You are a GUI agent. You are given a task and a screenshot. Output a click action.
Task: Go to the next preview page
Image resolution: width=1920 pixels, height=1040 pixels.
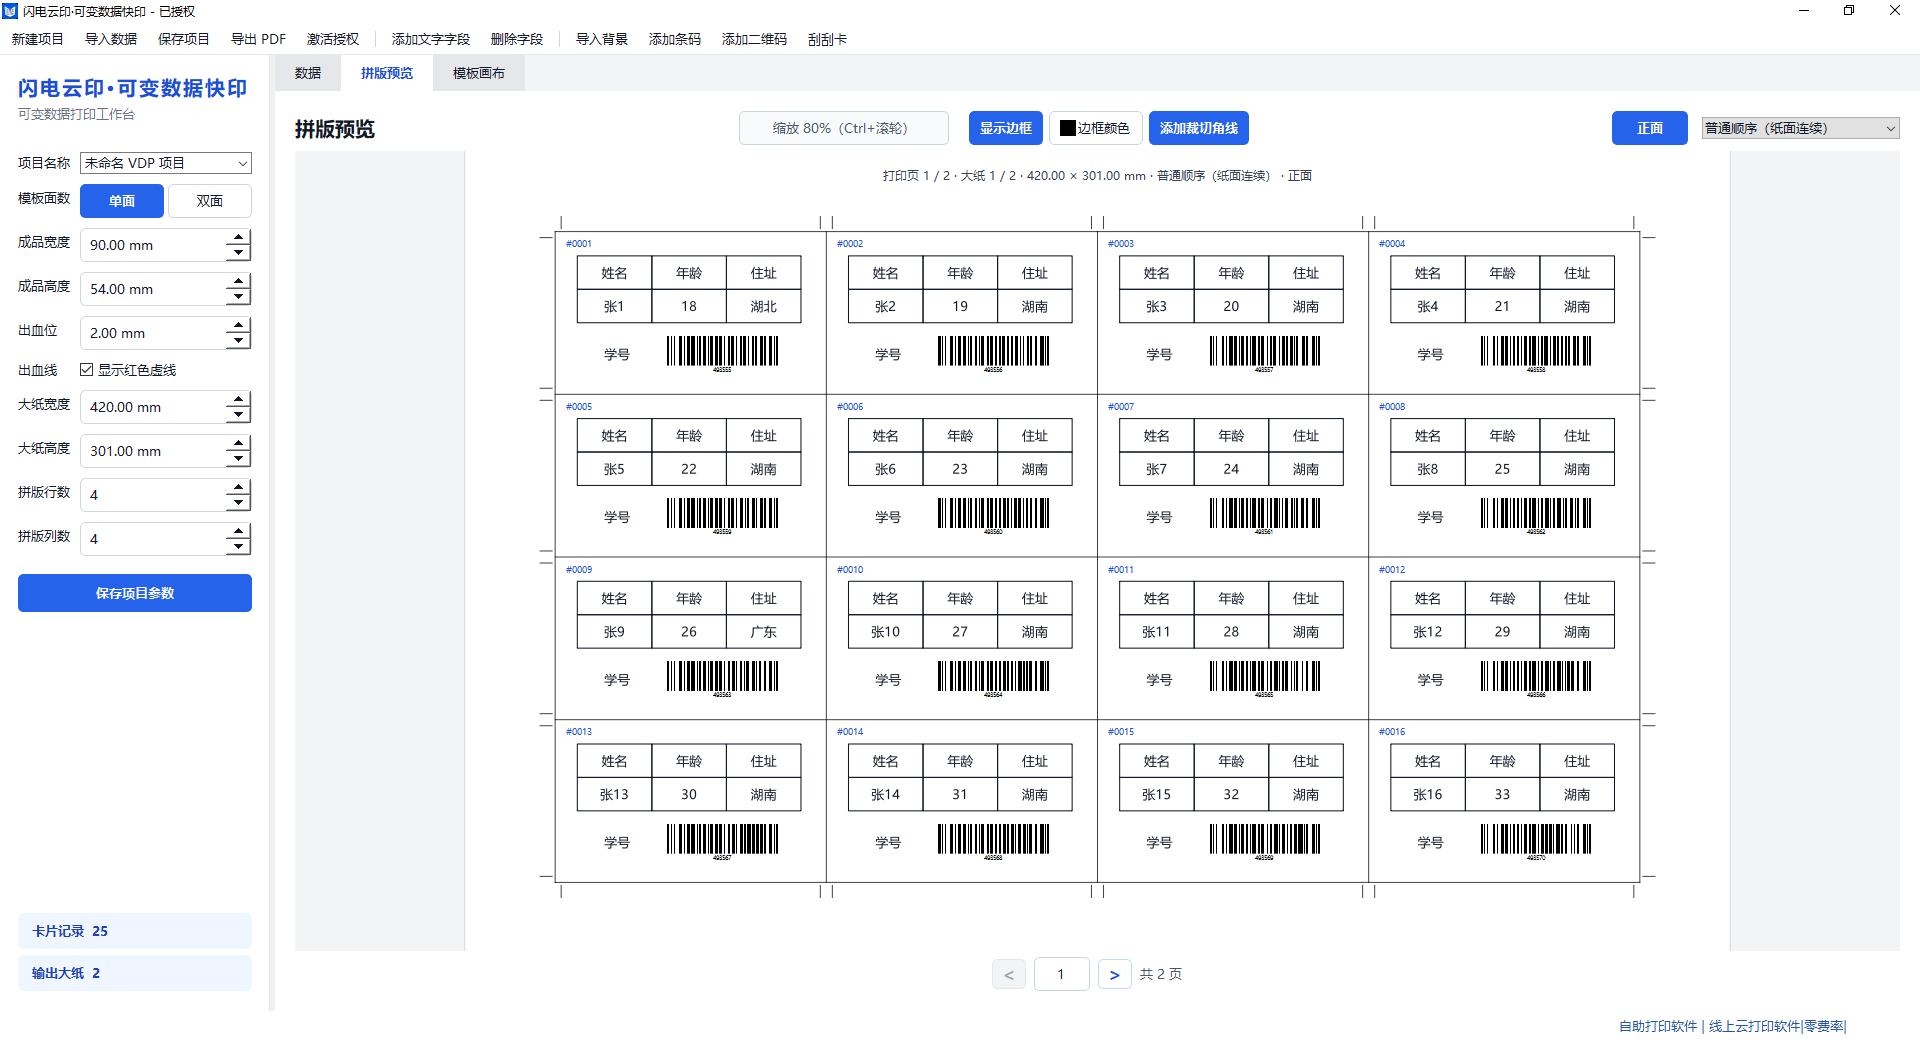pyautogui.click(x=1114, y=974)
